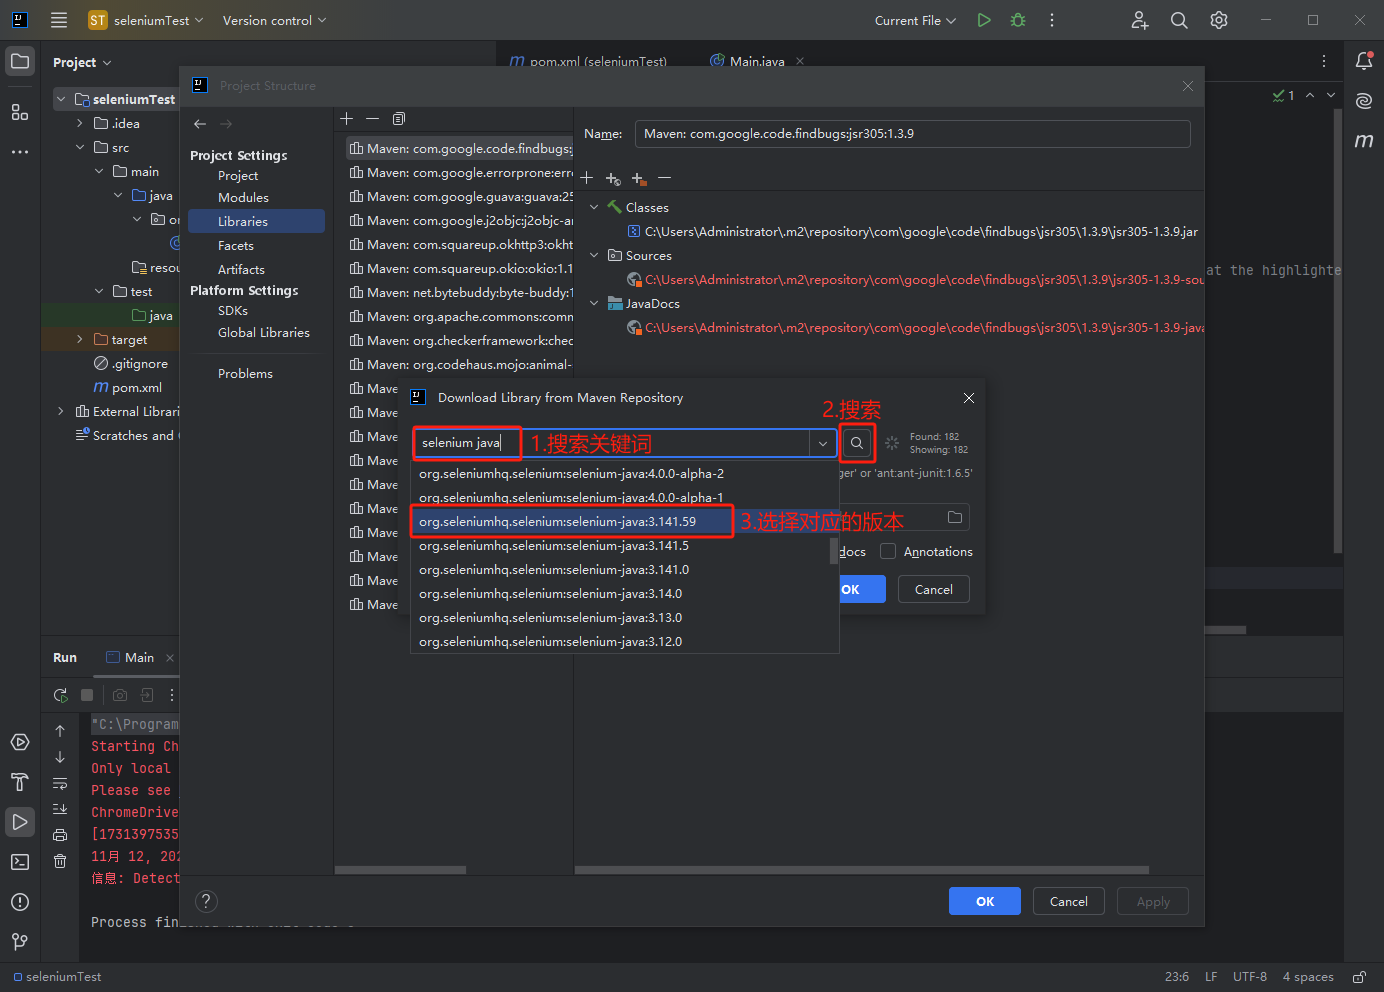Select the com.squareup.okio library

461,269
